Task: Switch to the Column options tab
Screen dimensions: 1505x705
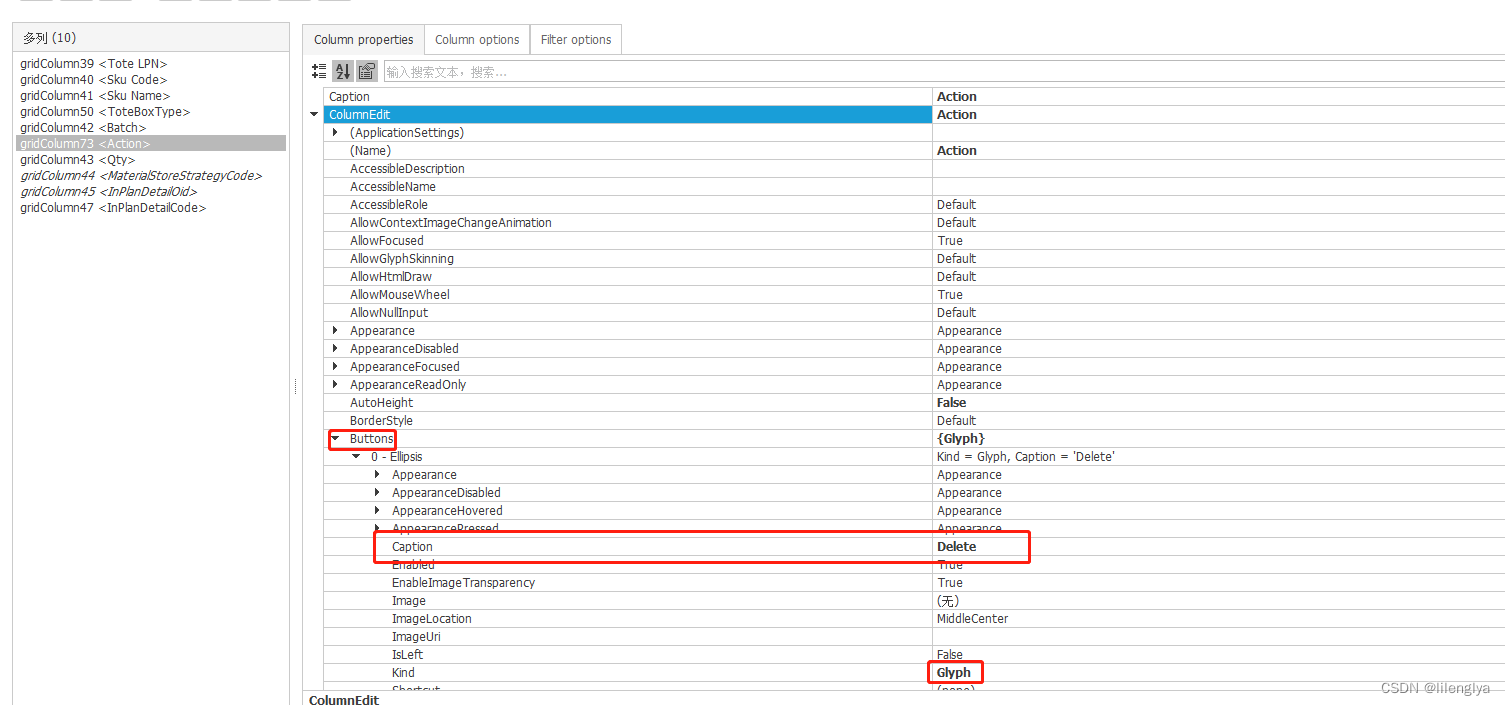Action: (x=477, y=39)
